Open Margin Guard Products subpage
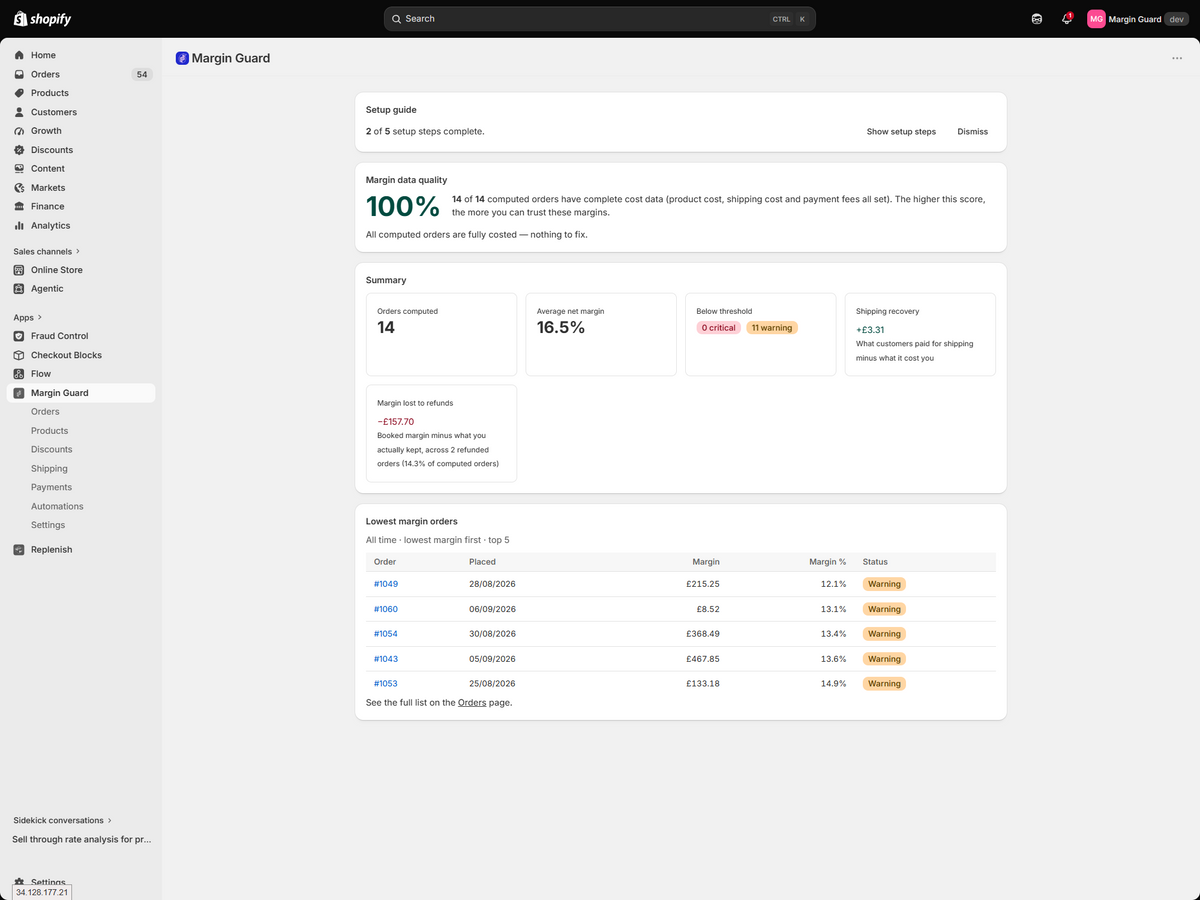This screenshot has width=1200, height=900. (x=49, y=431)
